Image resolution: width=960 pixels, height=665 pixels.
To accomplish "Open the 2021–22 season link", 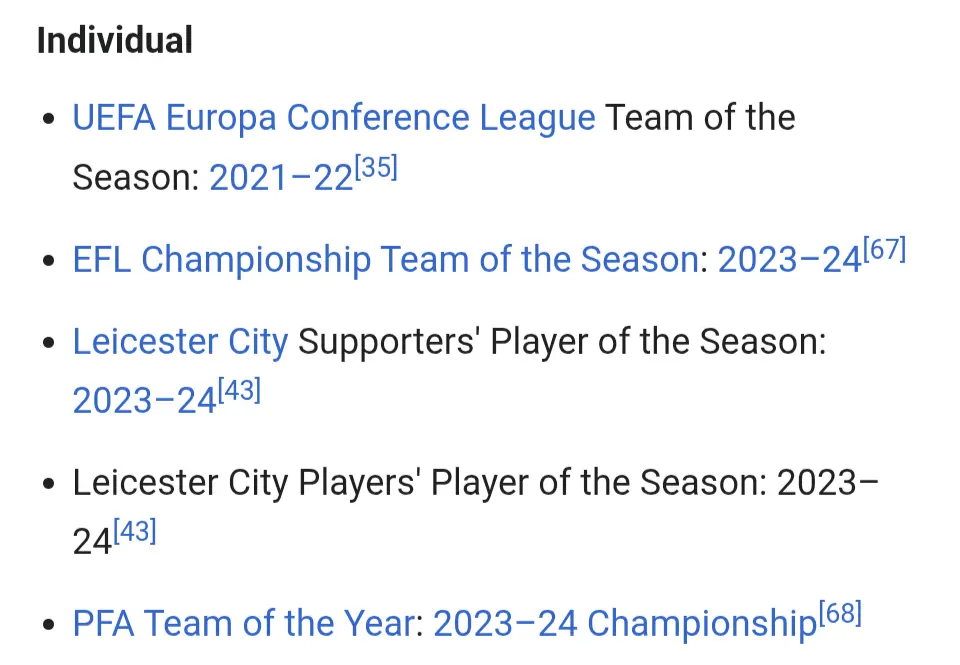I will pyautogui.click(x=280, y=179).
